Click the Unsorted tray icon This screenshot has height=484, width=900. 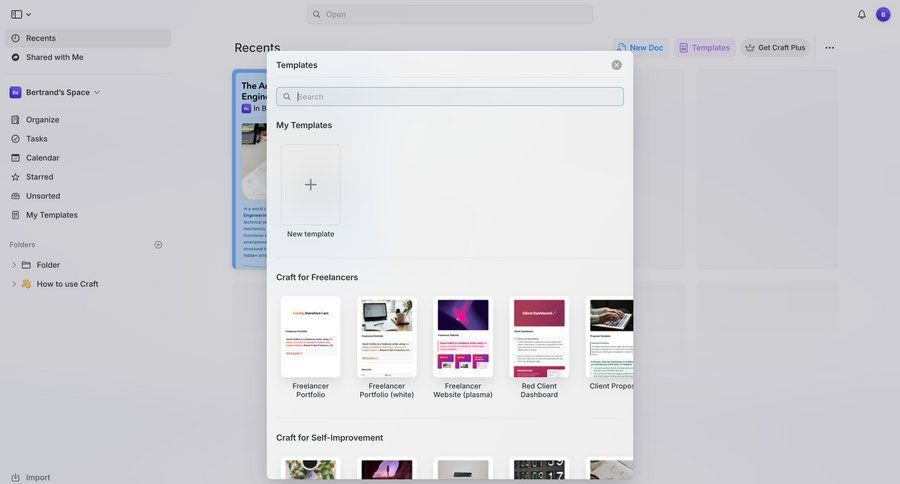(x=15, y=196)
